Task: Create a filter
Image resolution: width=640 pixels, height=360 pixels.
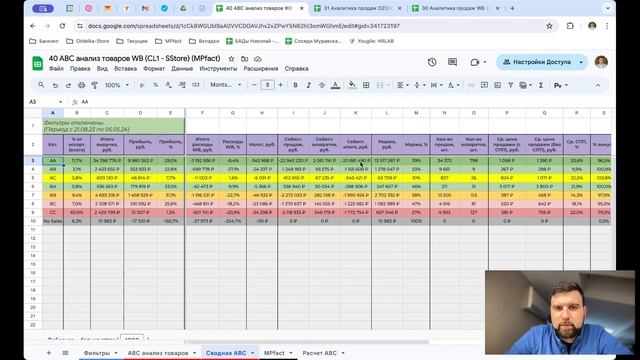Action: 510,85
